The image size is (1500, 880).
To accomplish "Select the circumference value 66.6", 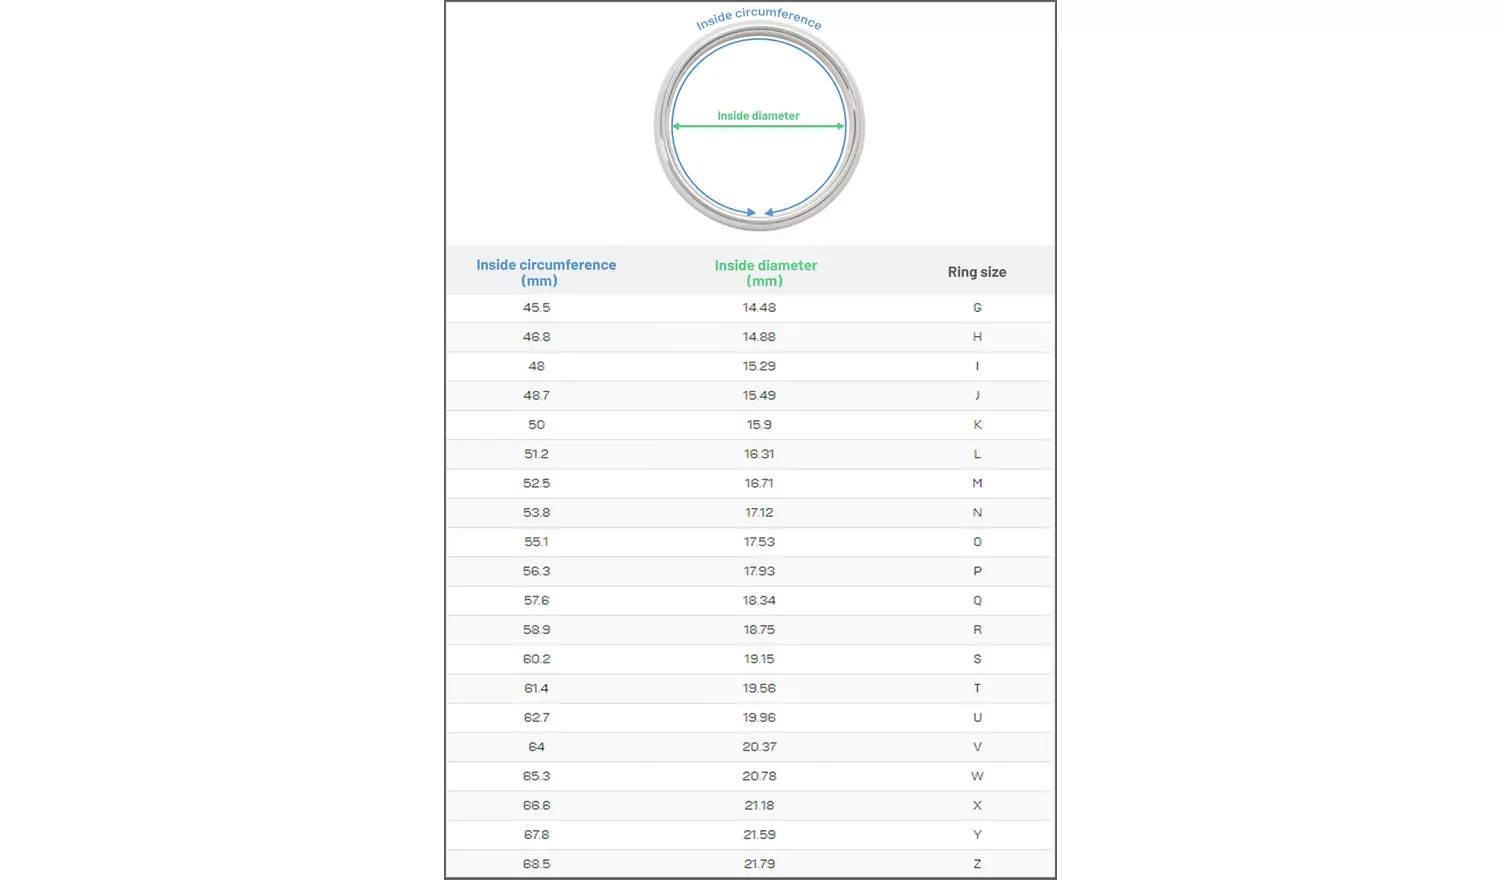I will pyautogui.click(x=536, y=805).
